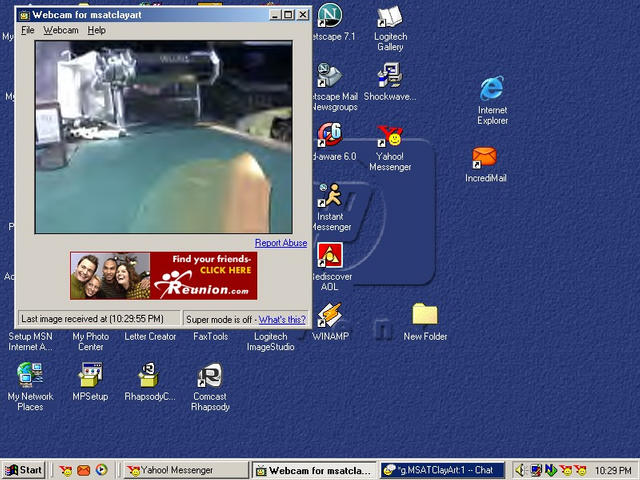Select the Letter Creator desktop label
Image resolution: width=640 pixels, height=480 pixels.
[x=150, y=337]
